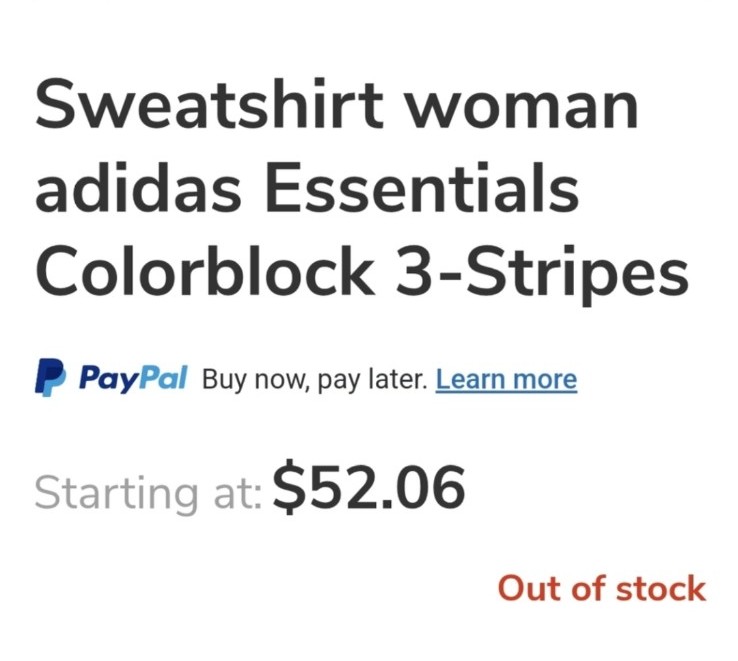The width and height of the screenshot is (738, 661).
Task: Select the word 'Sweatshirt' in title
Action: click(x=209, y=103)
